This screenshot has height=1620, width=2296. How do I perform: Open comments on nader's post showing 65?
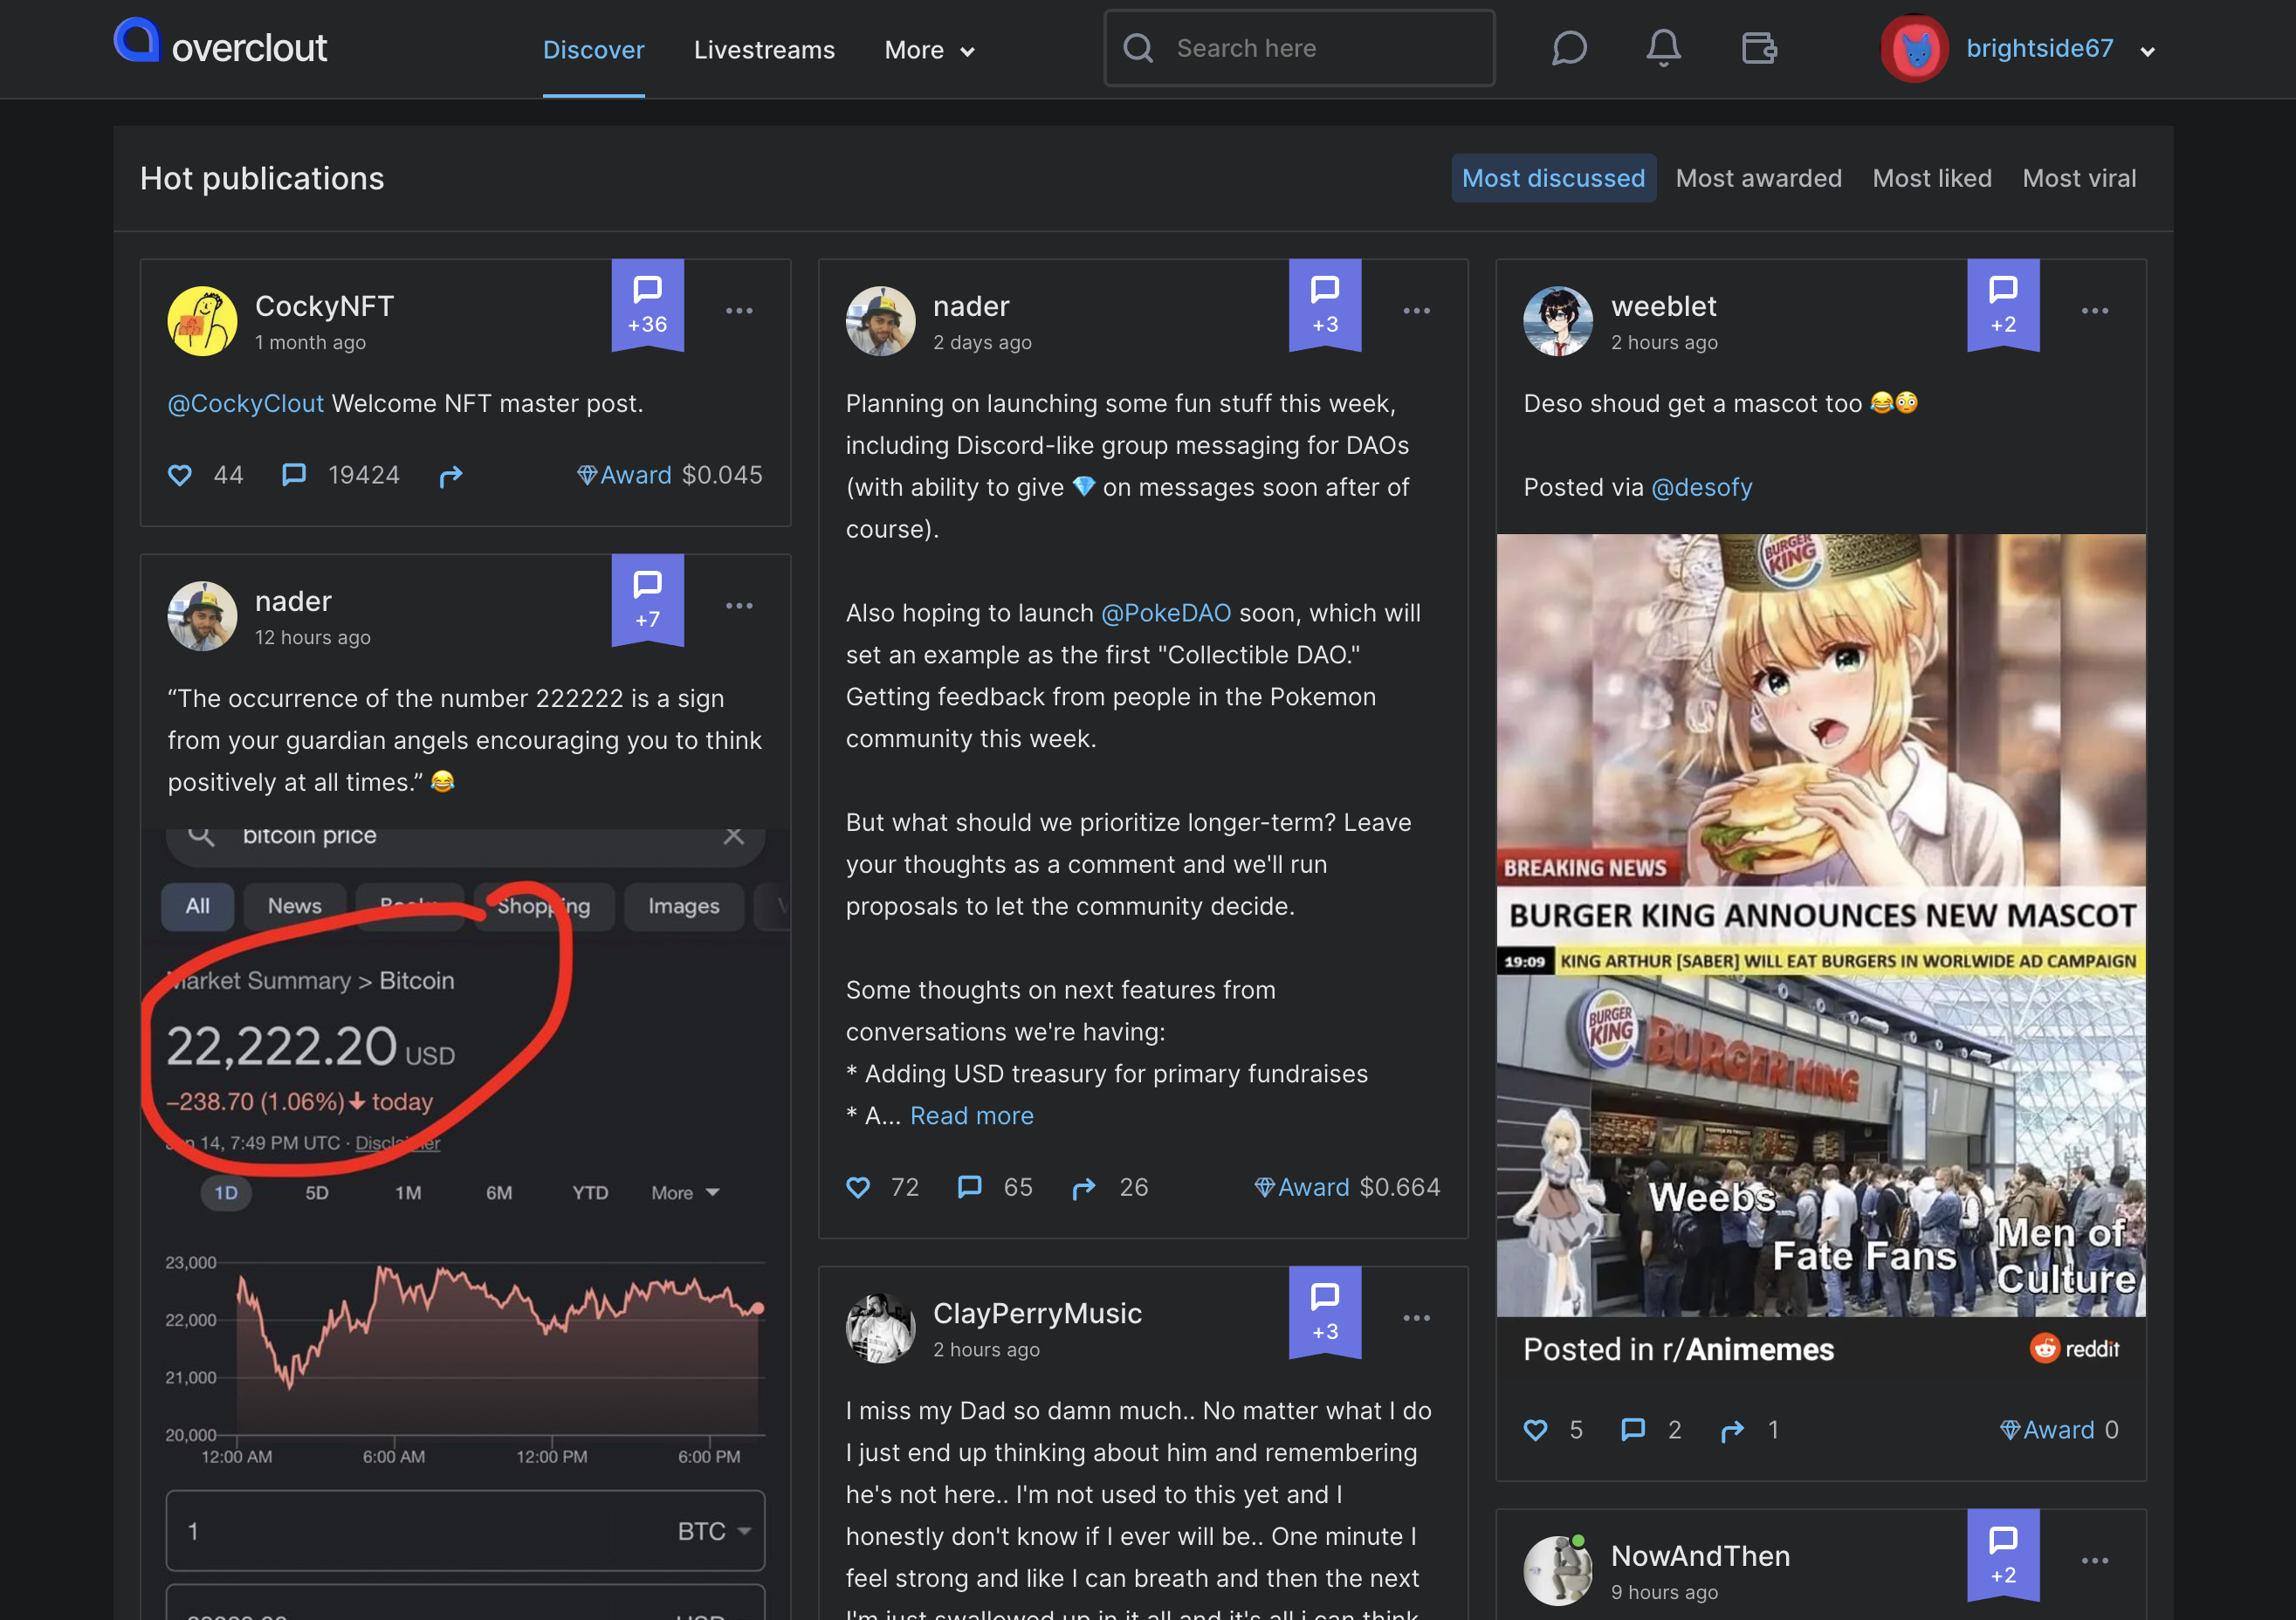(x=970, y=1187)
